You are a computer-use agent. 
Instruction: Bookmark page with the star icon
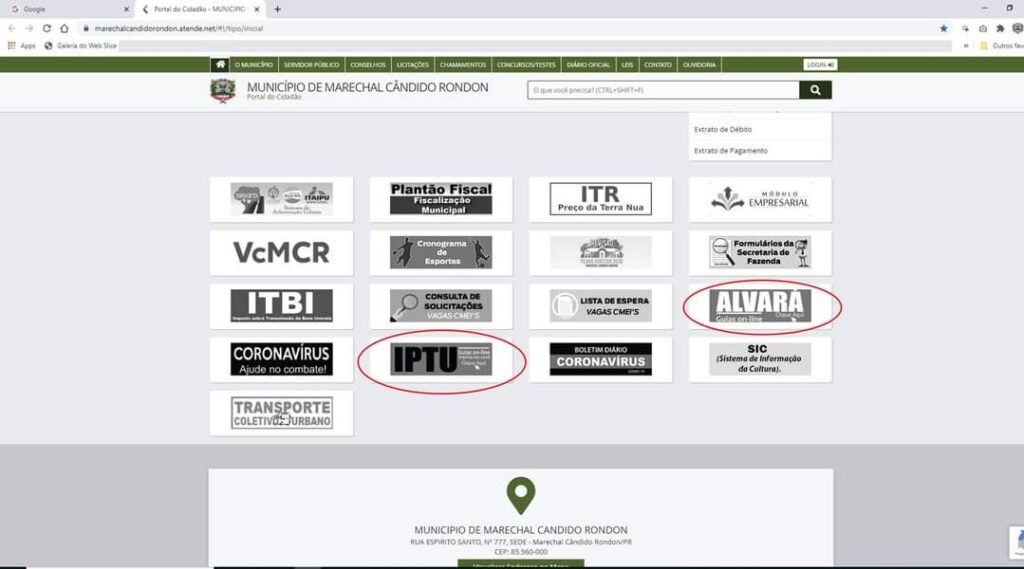943,28
